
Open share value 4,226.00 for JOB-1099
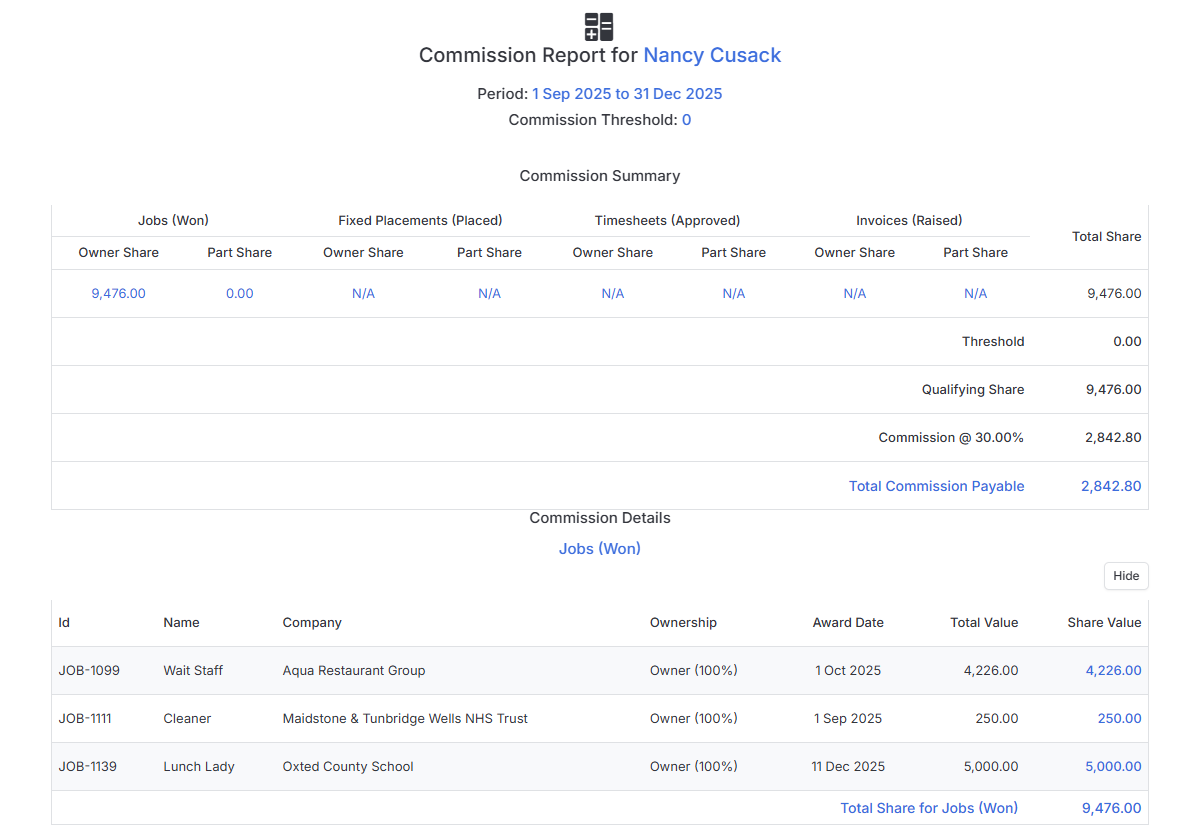click(1113, 670)
